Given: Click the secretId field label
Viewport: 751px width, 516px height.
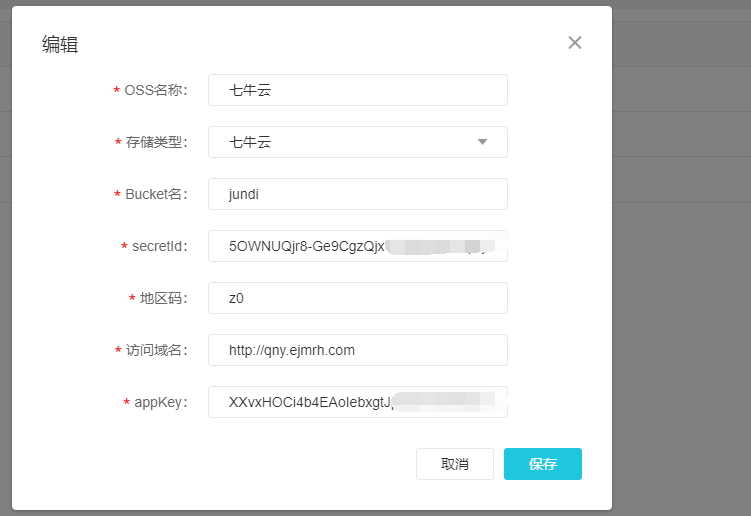Looking at the screenshot, I should pos(159,247).
